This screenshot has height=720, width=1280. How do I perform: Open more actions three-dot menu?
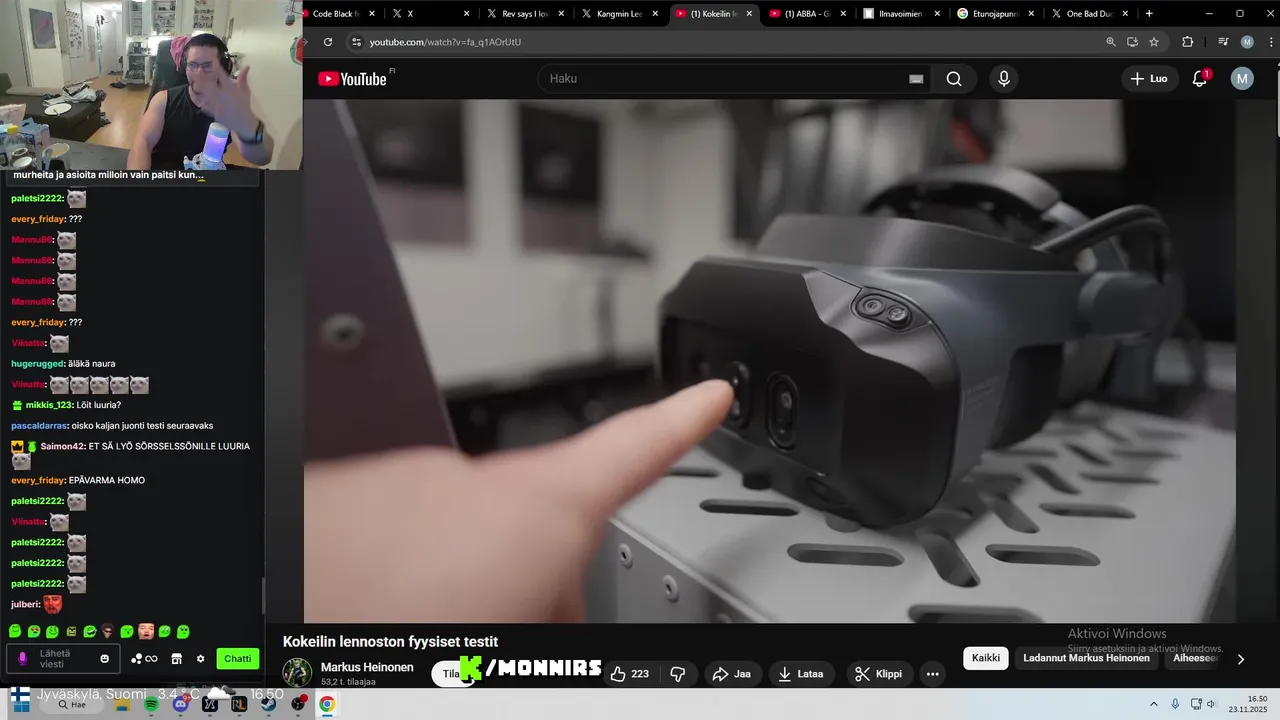933,674
